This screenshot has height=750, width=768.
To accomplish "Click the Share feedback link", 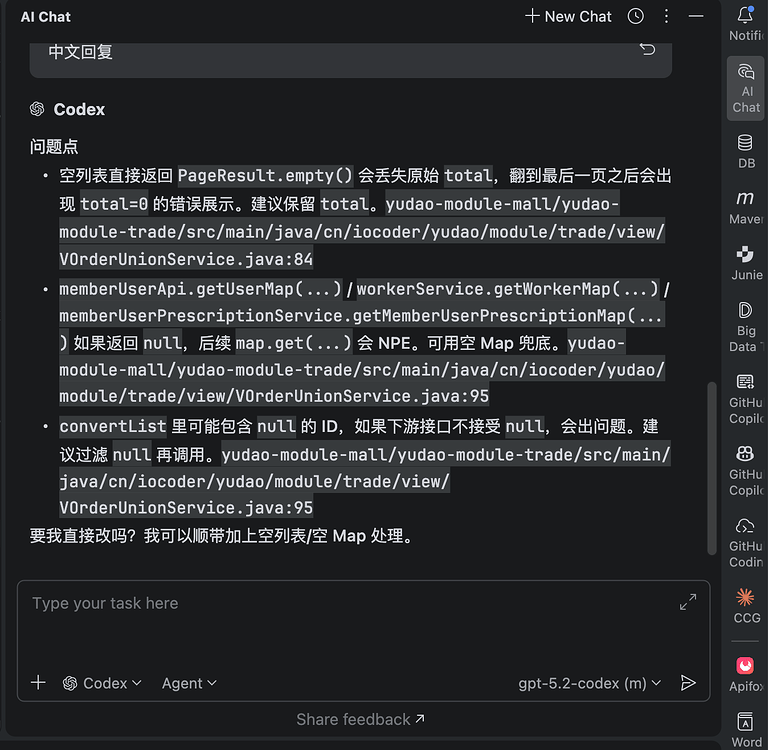I will pyautogui.click(x=360, y=719).
